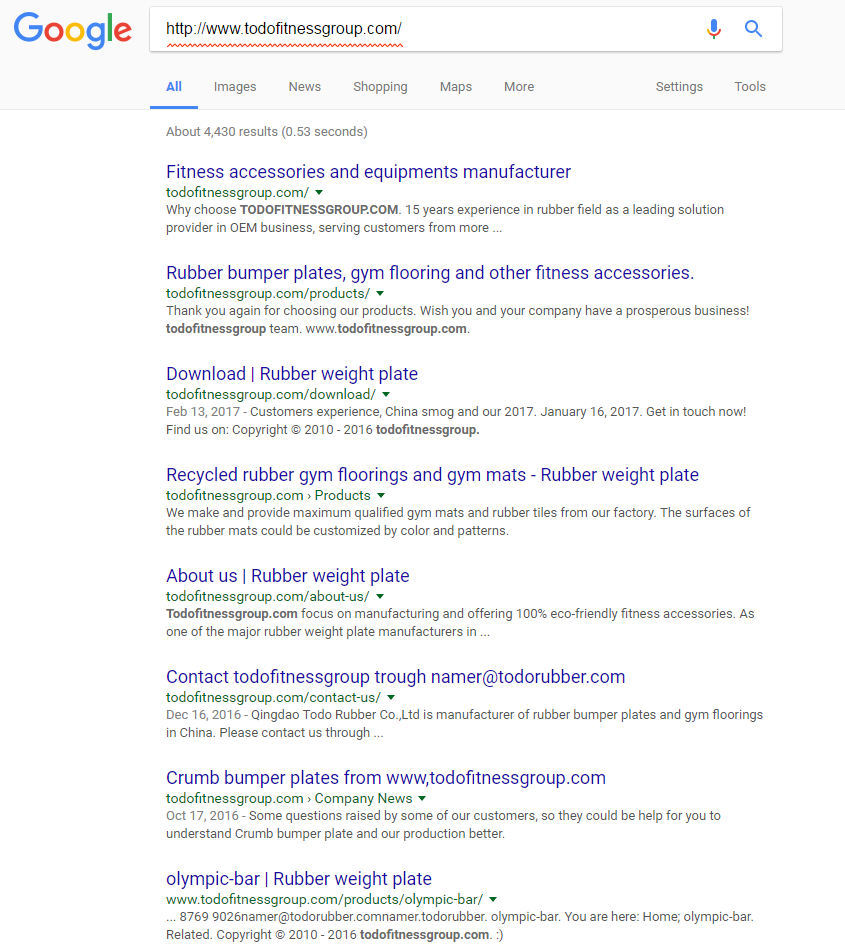
Task: Open 'Recycled rubber gym floorings' result
Action: tap(432, 475)
